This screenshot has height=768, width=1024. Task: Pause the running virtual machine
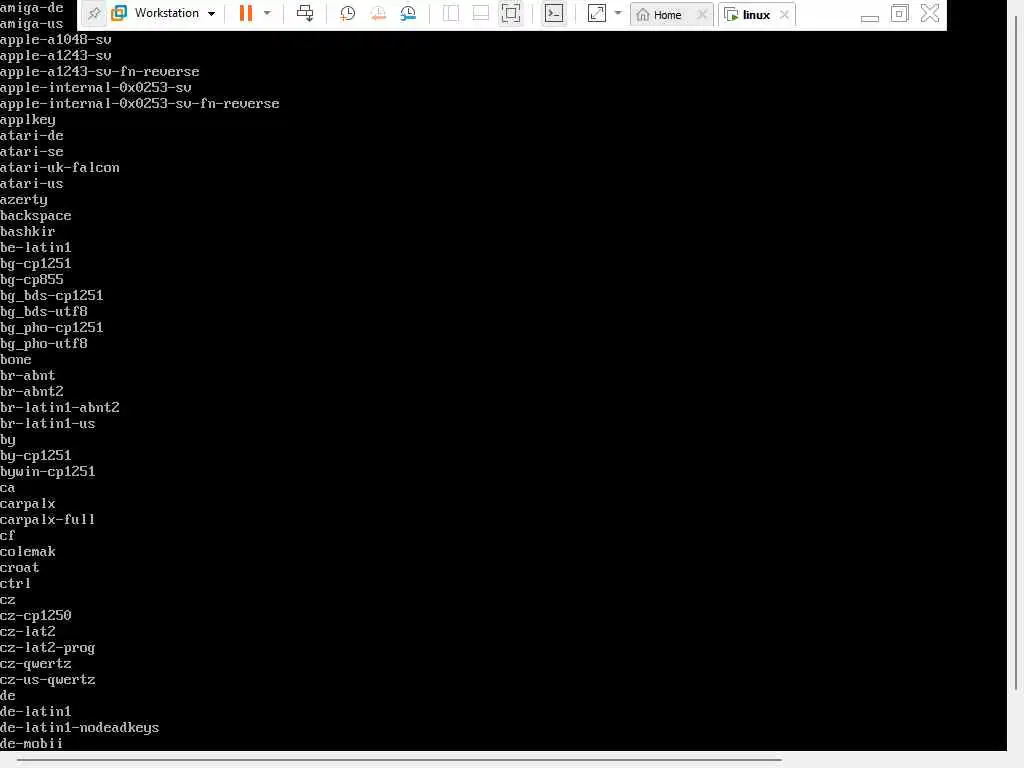(246, 13)
